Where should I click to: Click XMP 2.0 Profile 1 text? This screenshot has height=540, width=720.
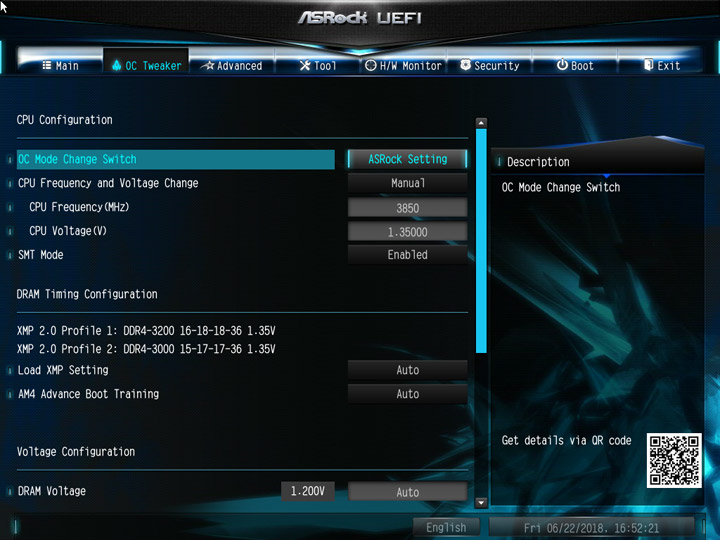[146, 331]
